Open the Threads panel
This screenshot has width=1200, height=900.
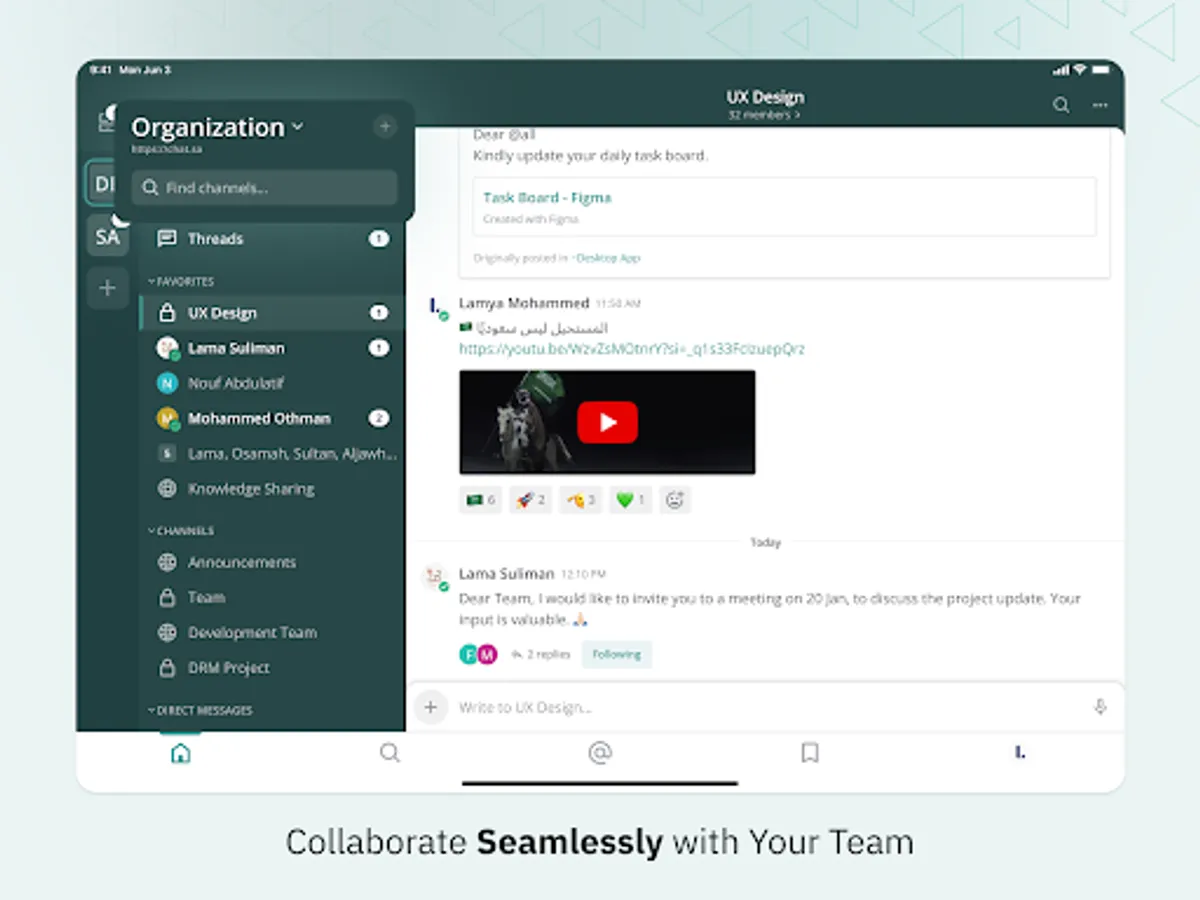(215, 238)
